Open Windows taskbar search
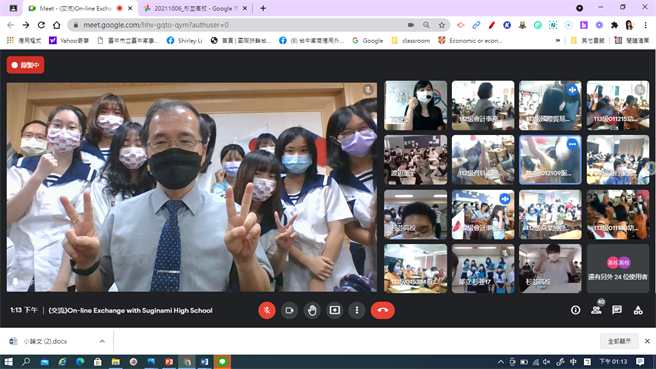Screen dimensions: 656x369 [x=26, y=362]
